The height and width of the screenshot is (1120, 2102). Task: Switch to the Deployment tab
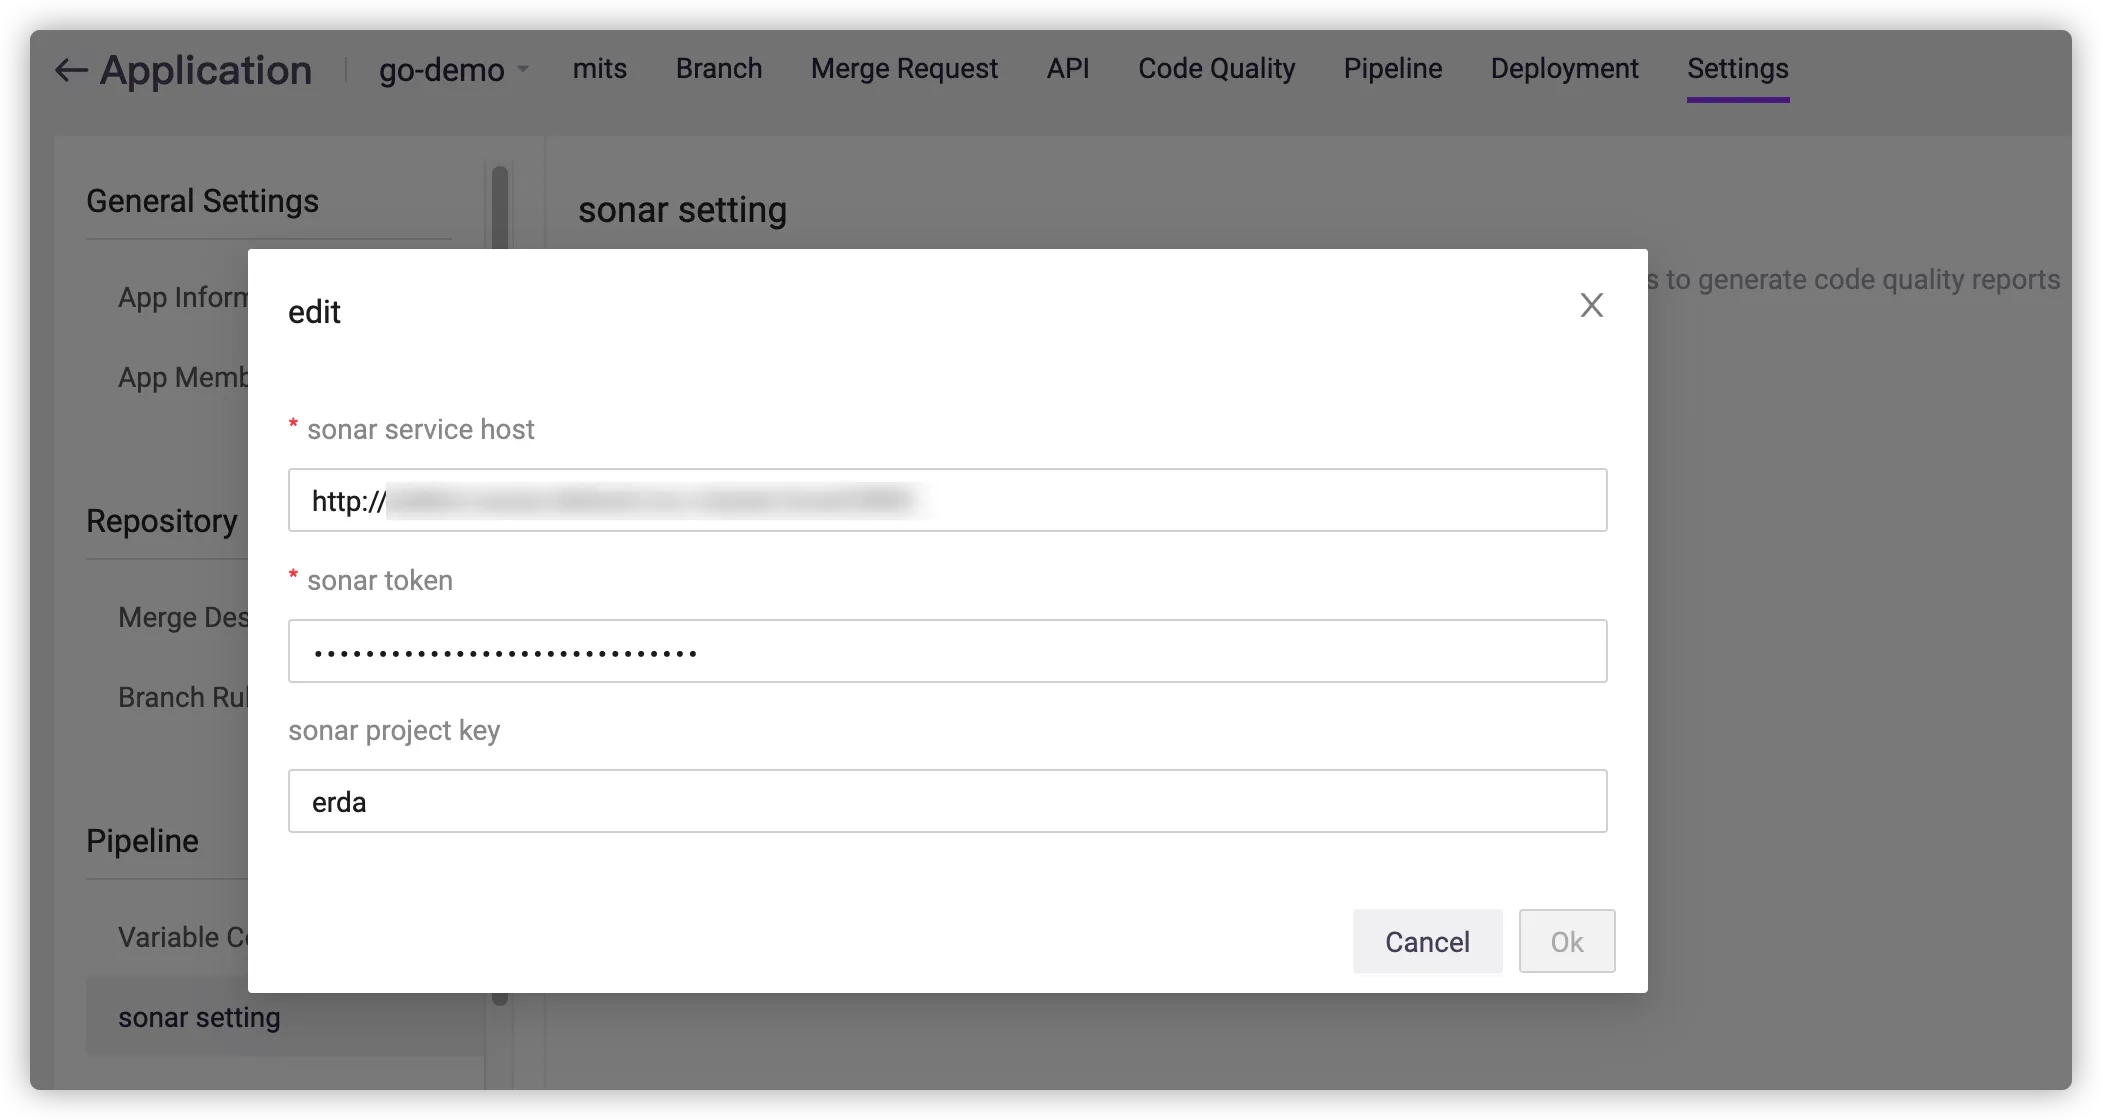1564,69
